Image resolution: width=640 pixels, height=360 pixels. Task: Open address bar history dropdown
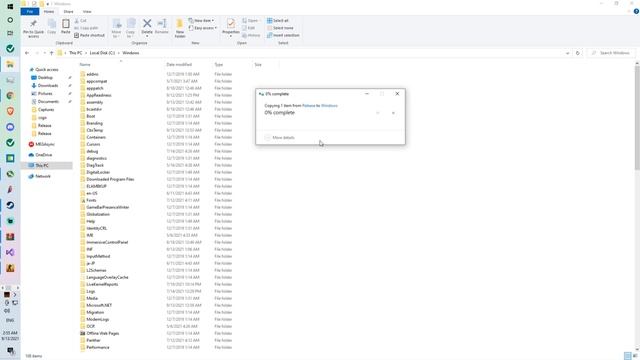pos(567,53)
